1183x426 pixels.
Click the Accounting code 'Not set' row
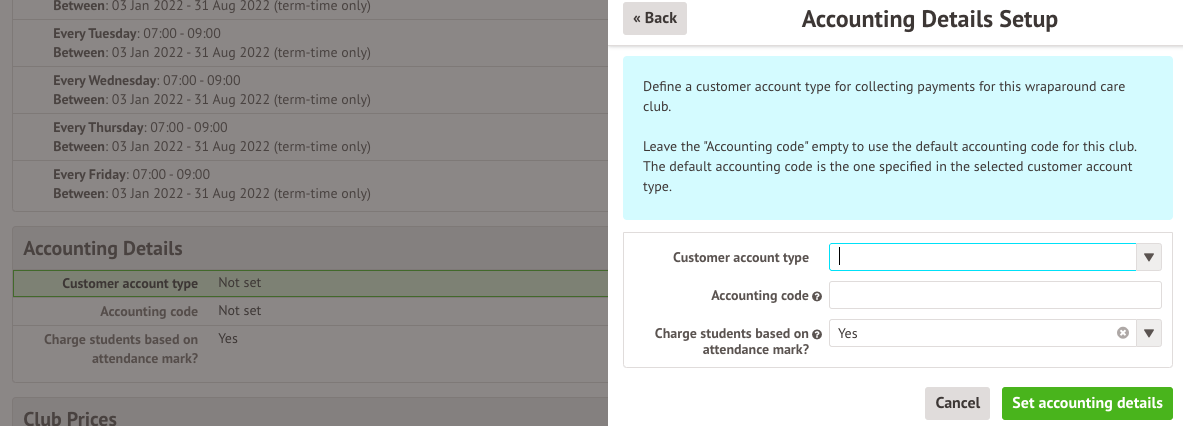310,311
